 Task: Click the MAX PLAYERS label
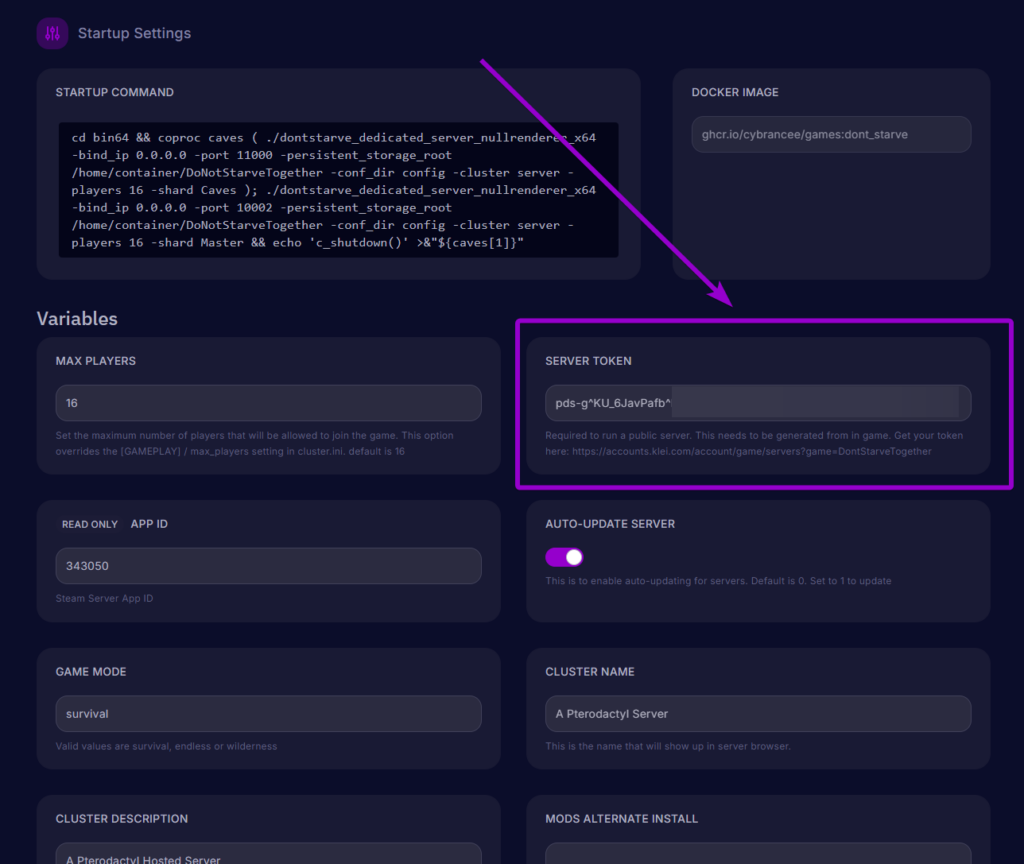pyautogui.click(x=96, y=361)
